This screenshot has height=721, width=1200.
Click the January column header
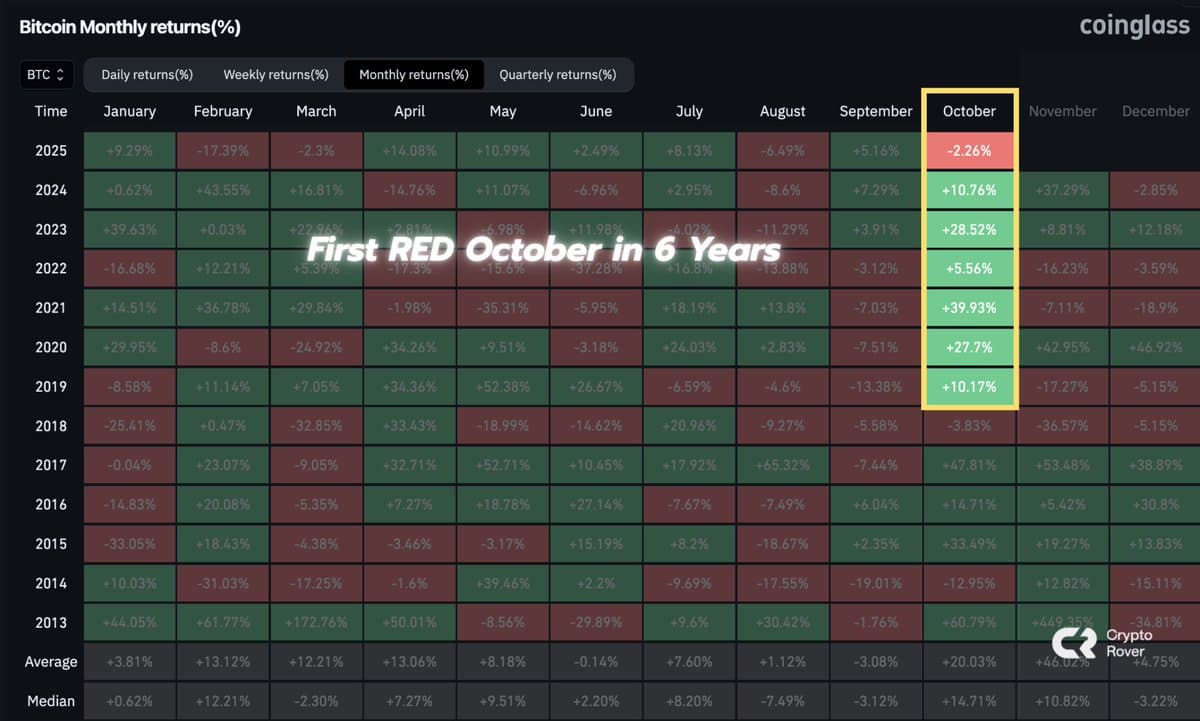[x=129, y=111]
